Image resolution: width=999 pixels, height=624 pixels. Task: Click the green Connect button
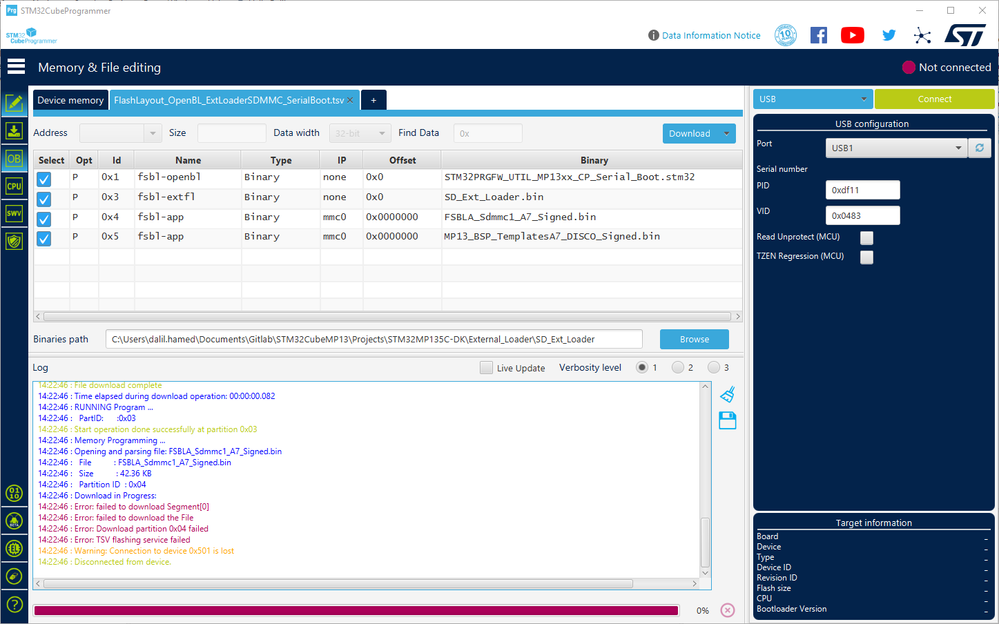pyautogui.click(x=934, y=99)
